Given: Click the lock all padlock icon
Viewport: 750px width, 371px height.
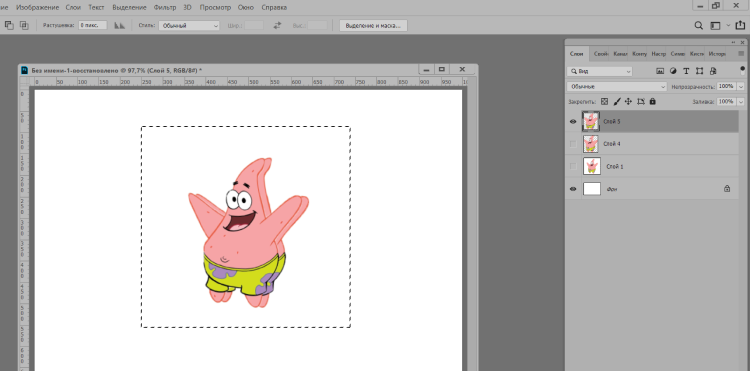Looking at the screenshot, I should coord(653,101).
